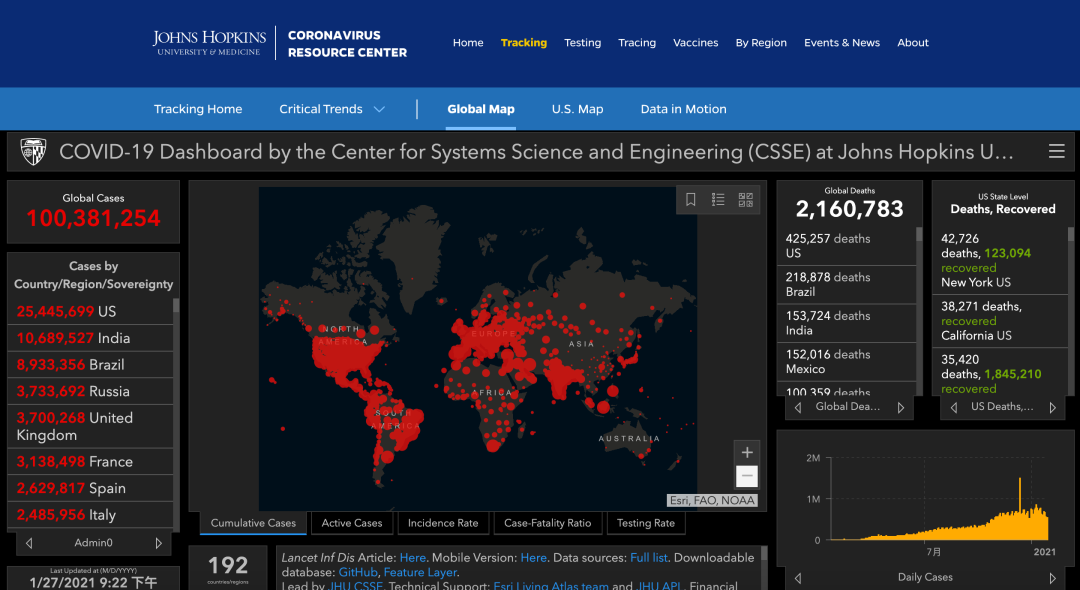Click the Johns Hopkins University logo
1080x590 pixels.
(209, 43)
